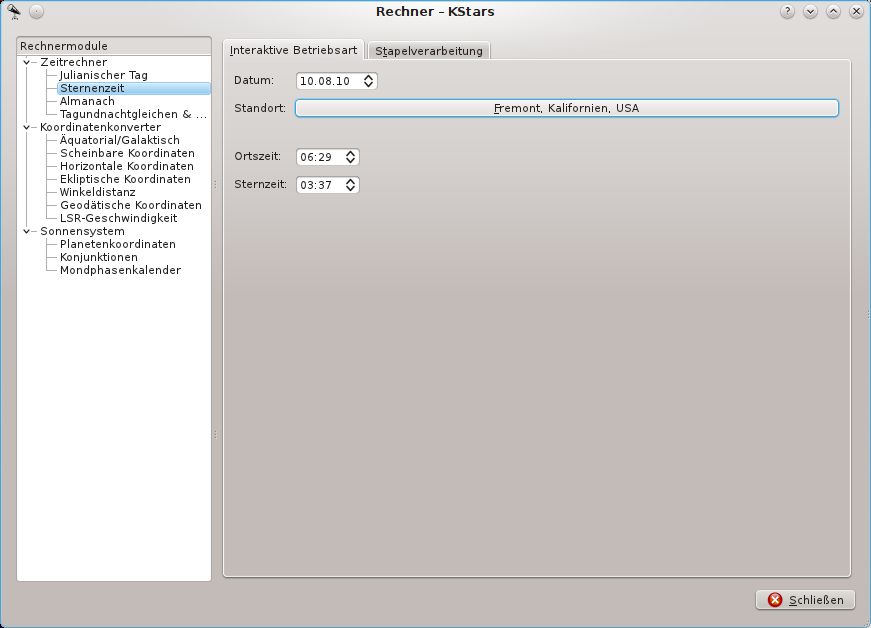The image size is (871, 628).
Task: Decrease the Ortszeit value with down arrow
Action: [350, 160]
